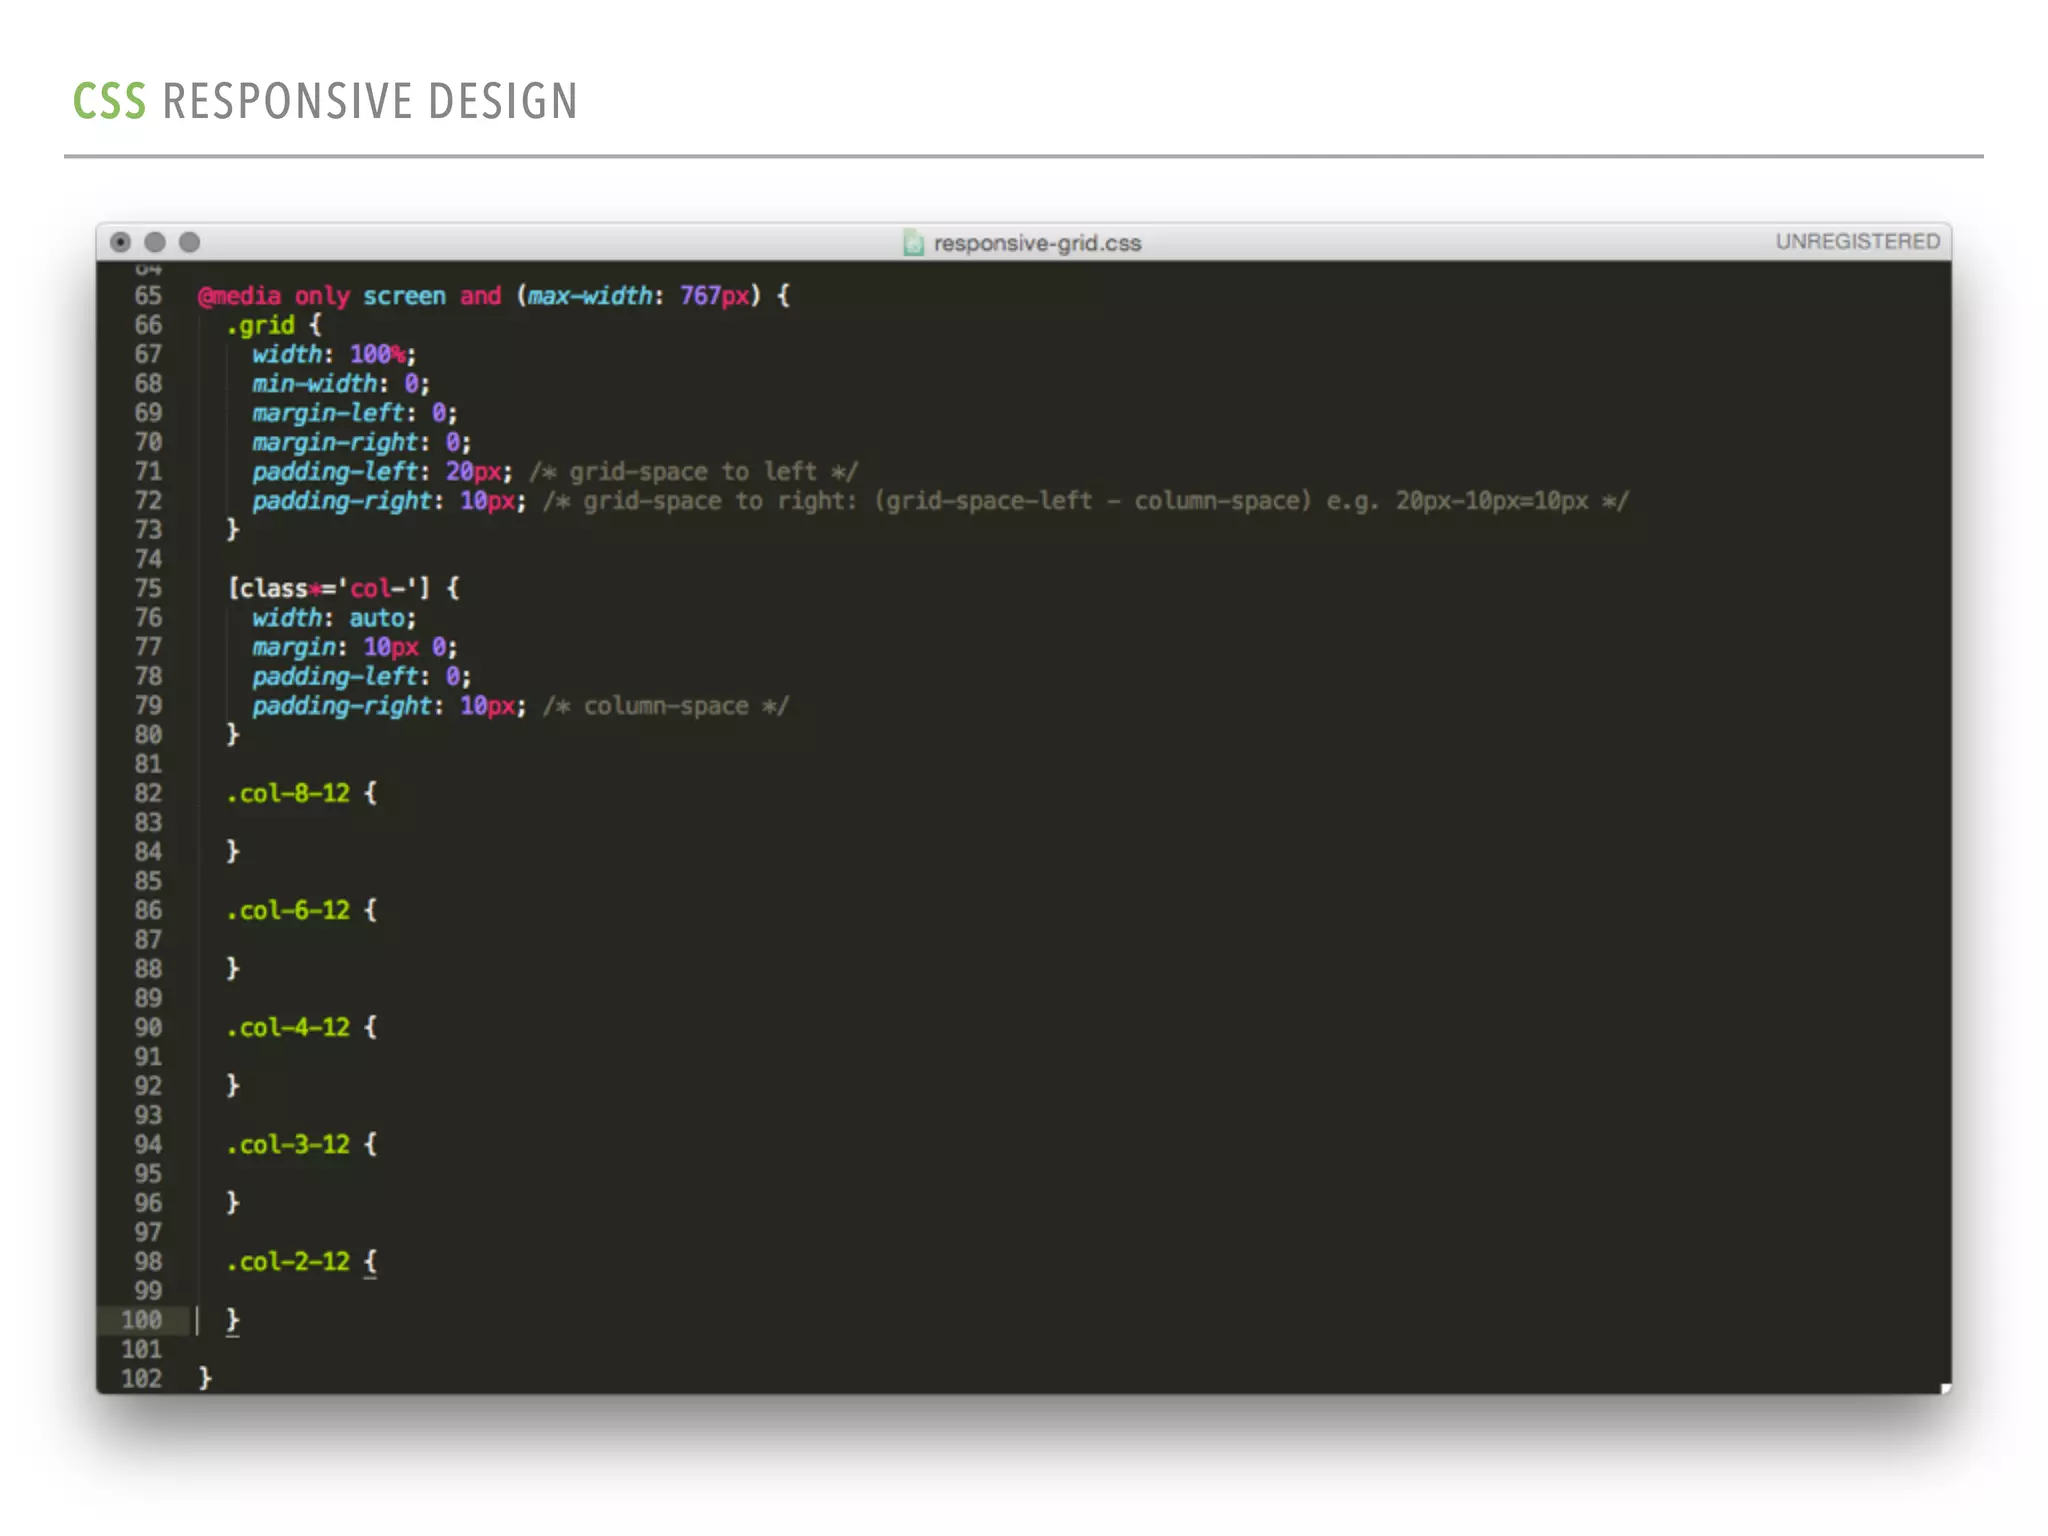
Task: Click the .col-8-12 selector
Action: tap(288, 794)
